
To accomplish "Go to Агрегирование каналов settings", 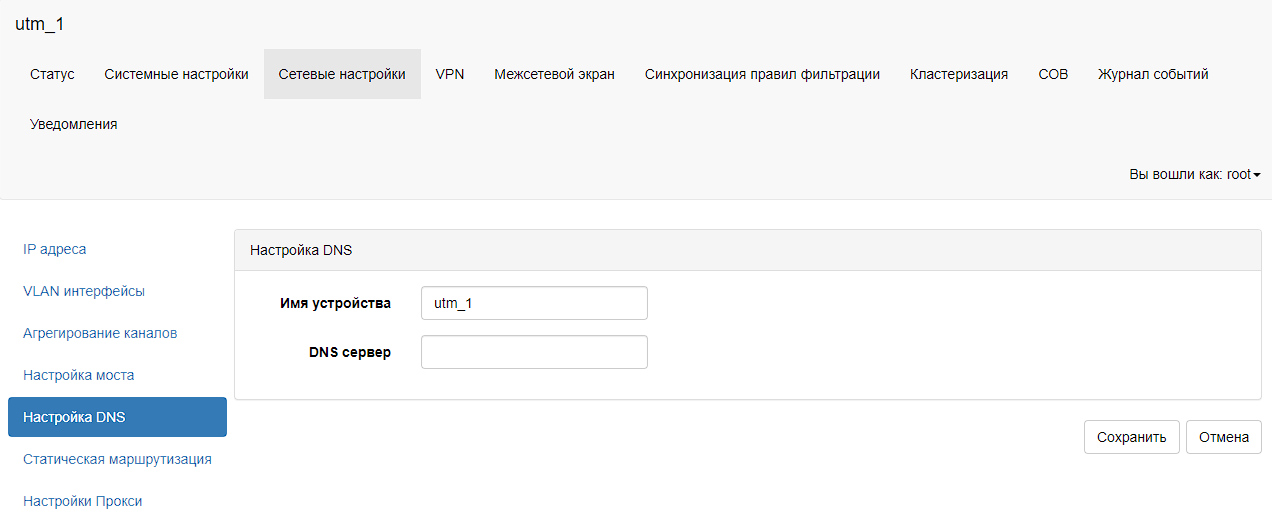I will pyautogui.click(x=100, y=333).
